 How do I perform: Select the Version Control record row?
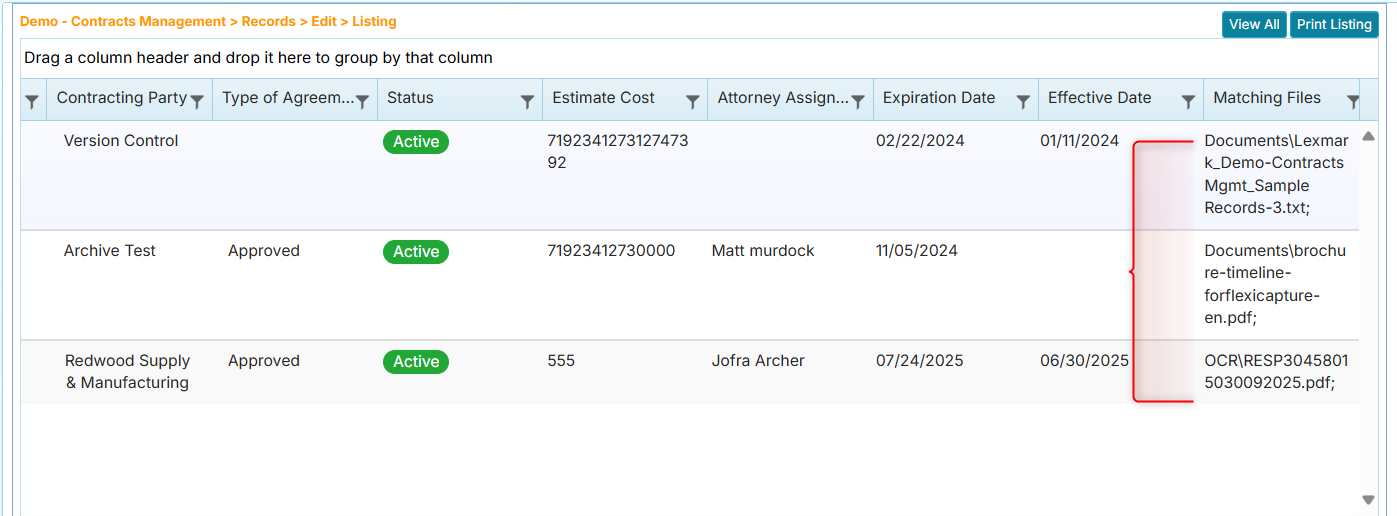pos(121,141)
